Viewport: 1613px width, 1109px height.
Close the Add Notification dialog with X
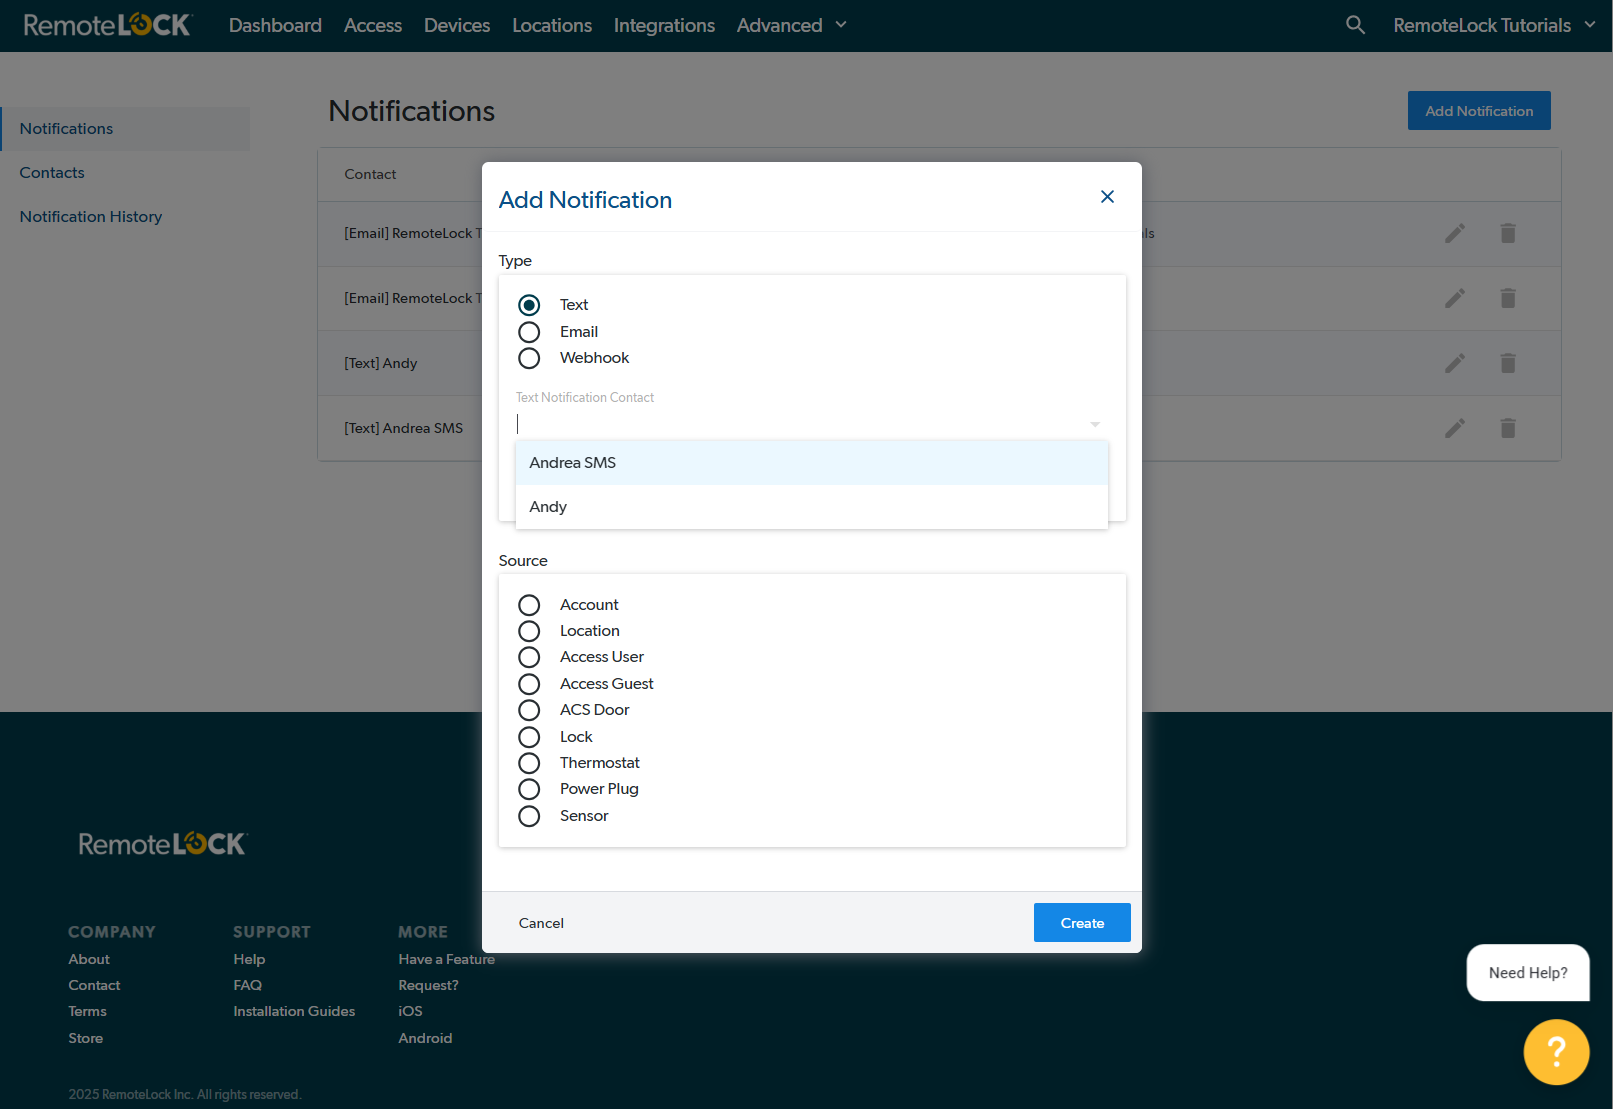(1107, 197)
